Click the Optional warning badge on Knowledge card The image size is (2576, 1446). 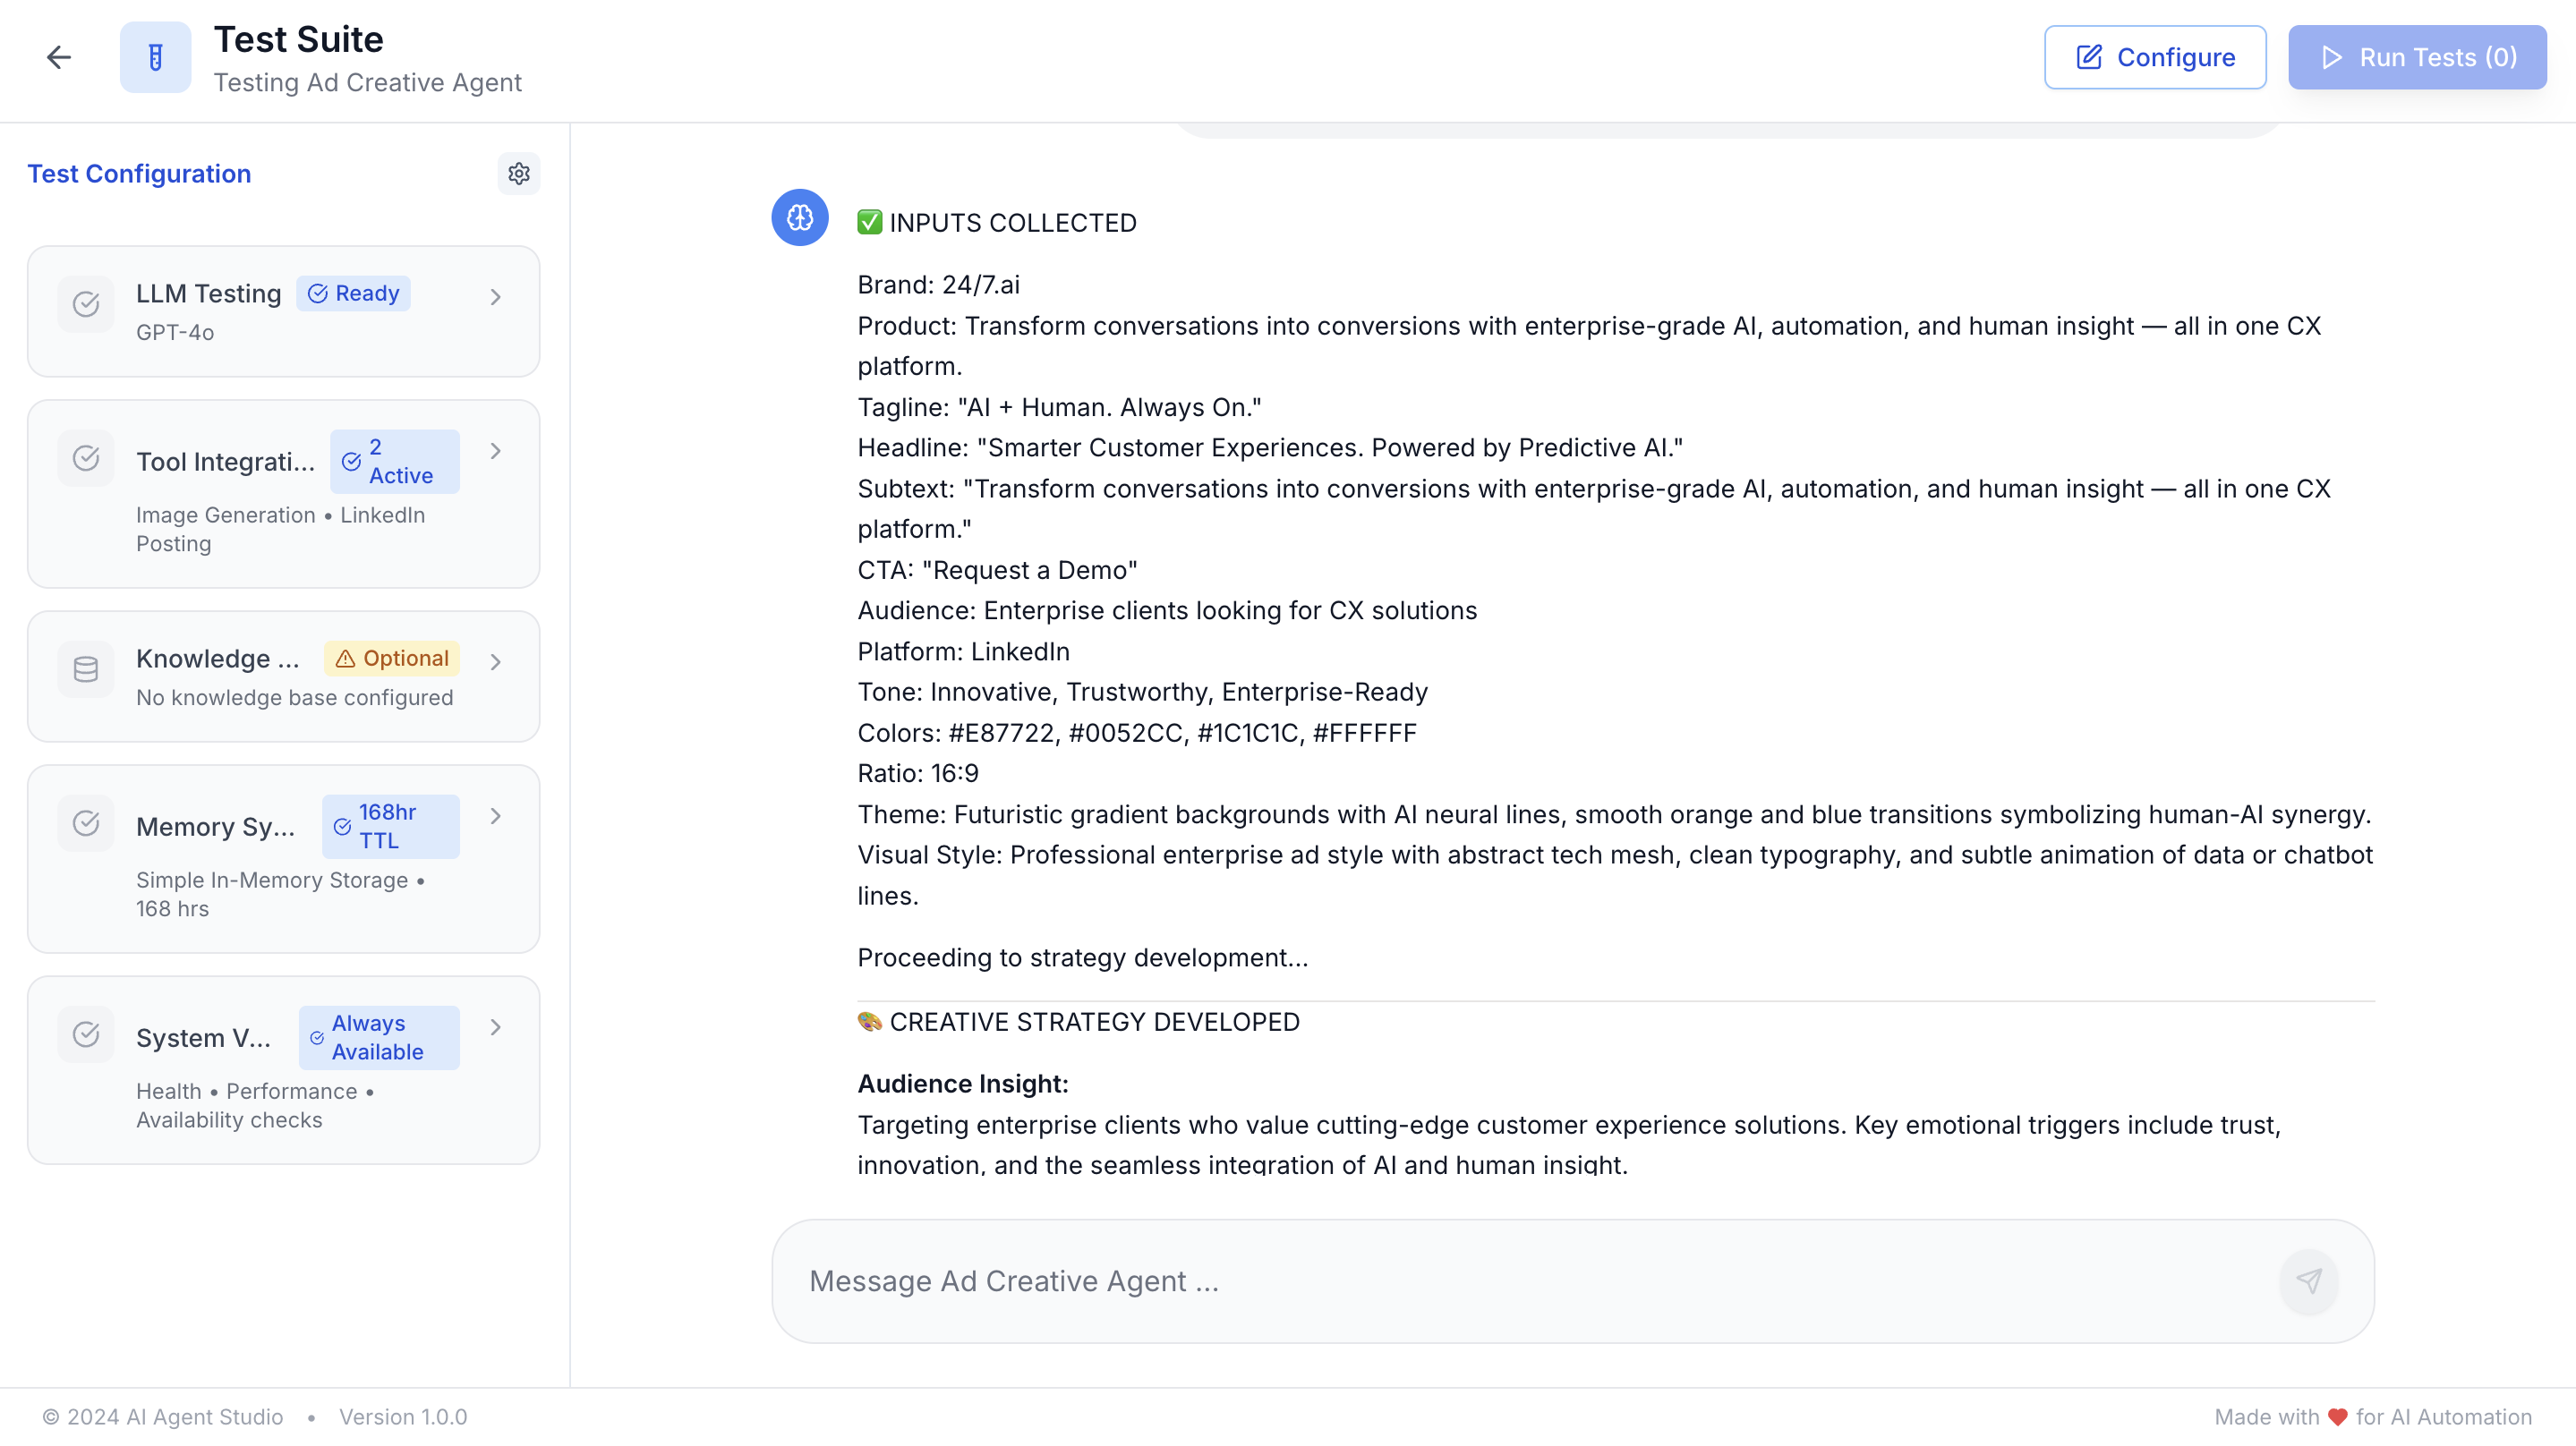pyautogui.click(x=390, y=658)
